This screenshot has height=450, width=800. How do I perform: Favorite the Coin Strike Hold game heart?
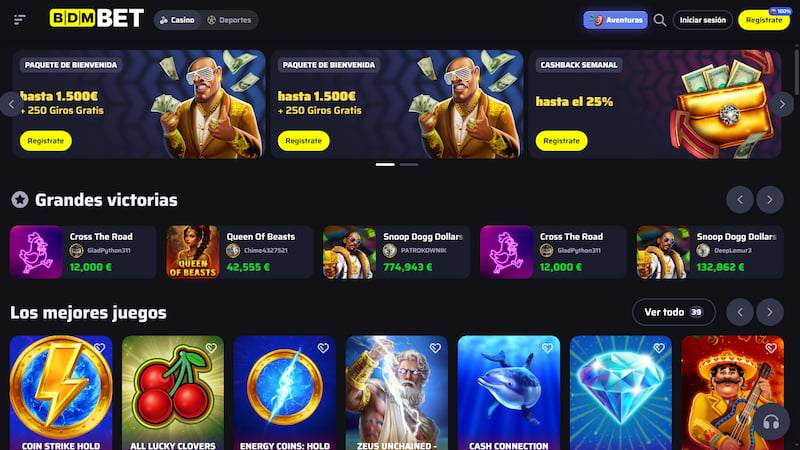pyautogui.click(x=99, y=348)
